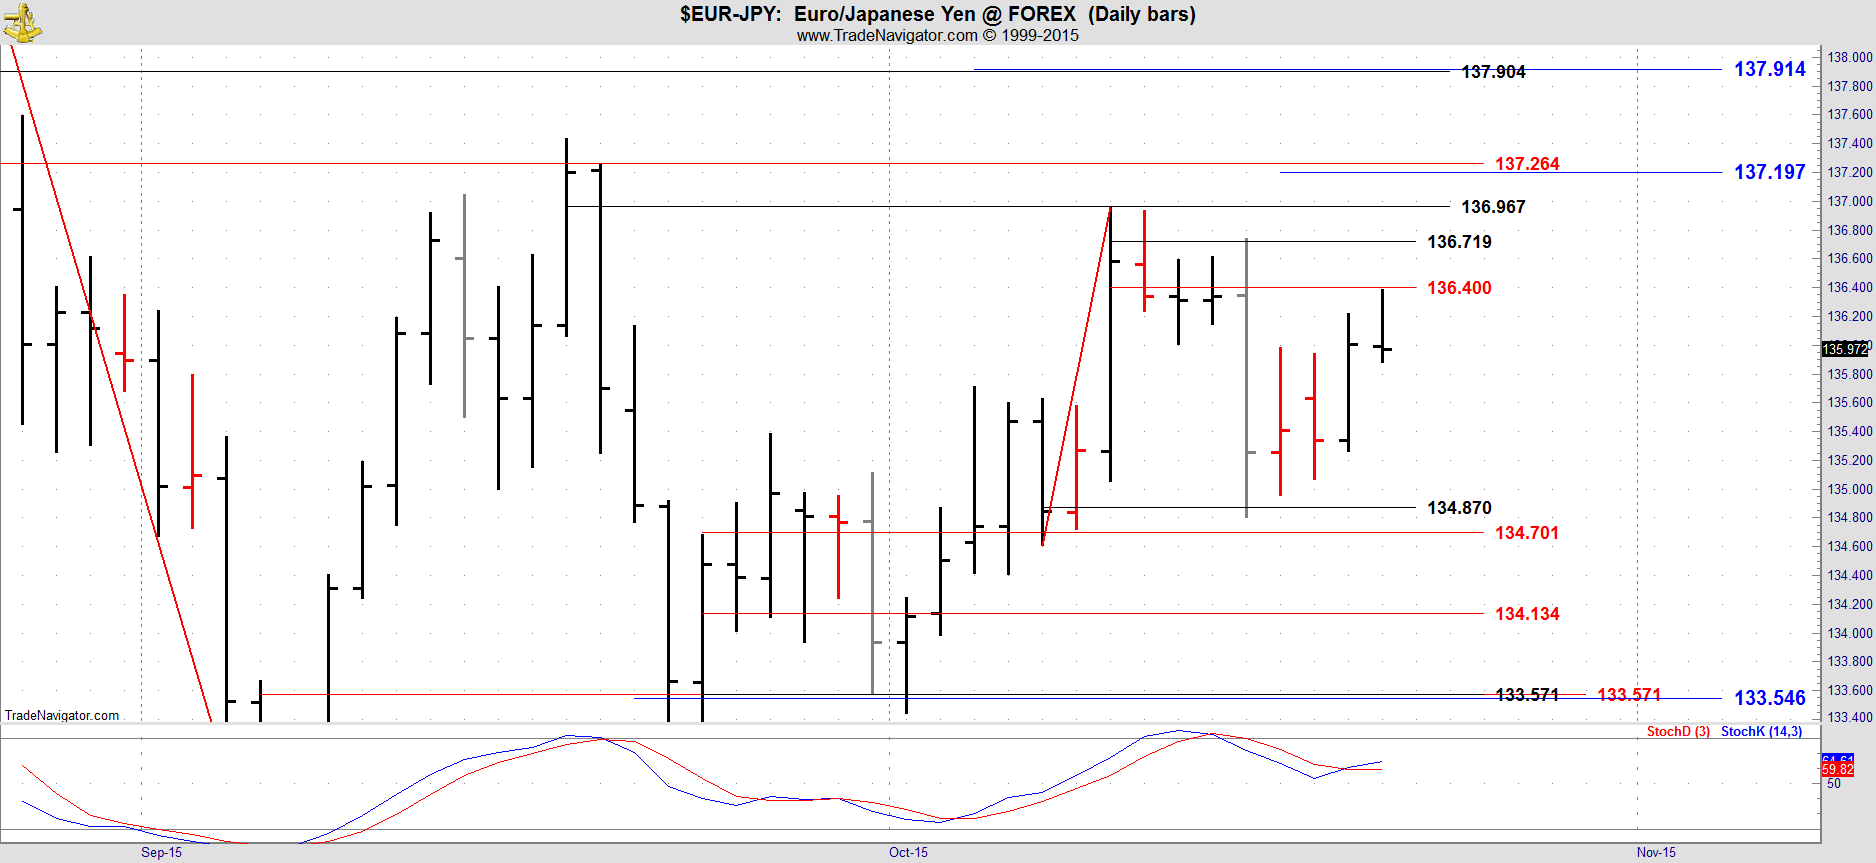The width and height of the screenshot is (1876, 863).
Task: Click the red 137.264 resistance label
Action: [x=1526, y=164]
